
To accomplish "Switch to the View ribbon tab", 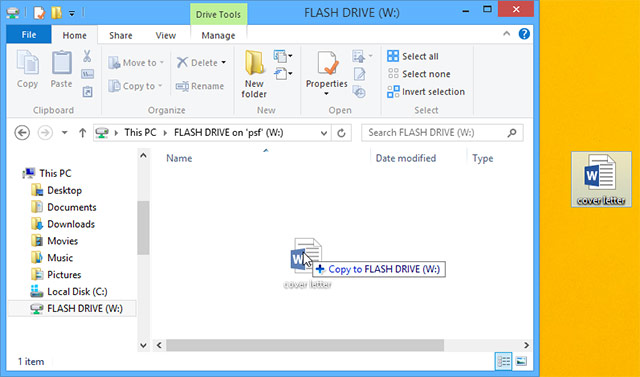I will pos(166,35).
